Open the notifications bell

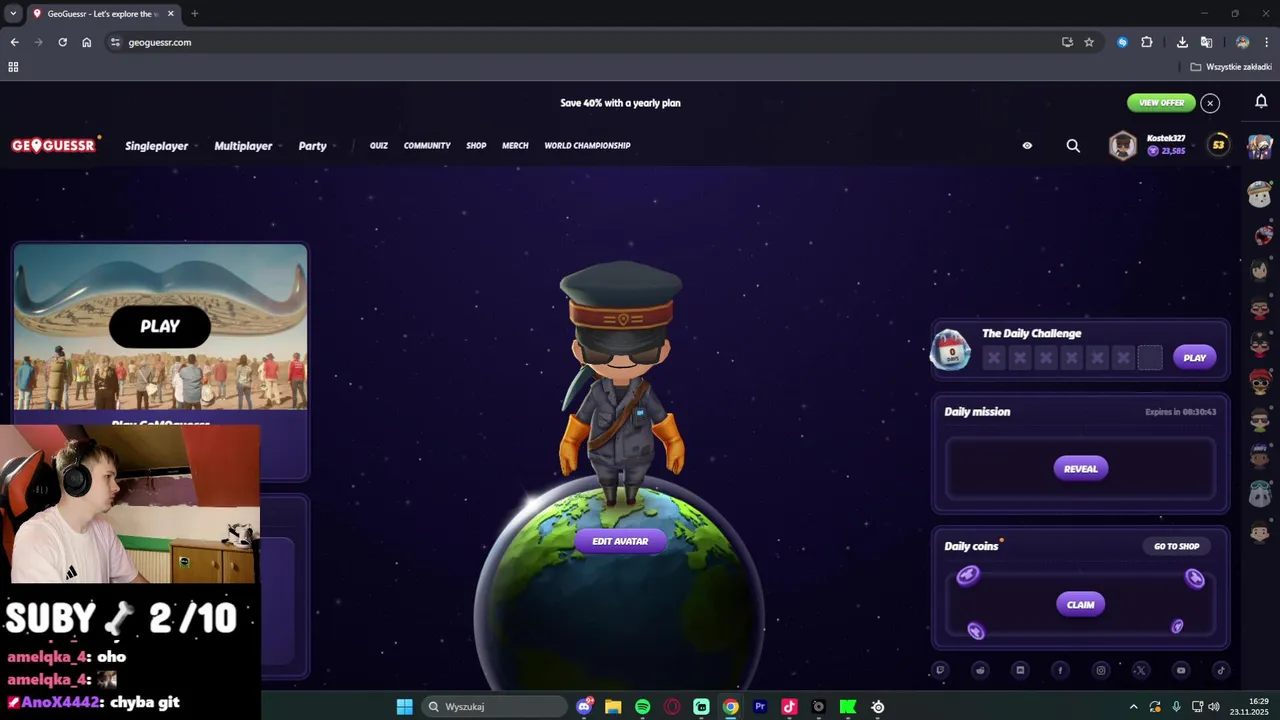point(1261,102)
